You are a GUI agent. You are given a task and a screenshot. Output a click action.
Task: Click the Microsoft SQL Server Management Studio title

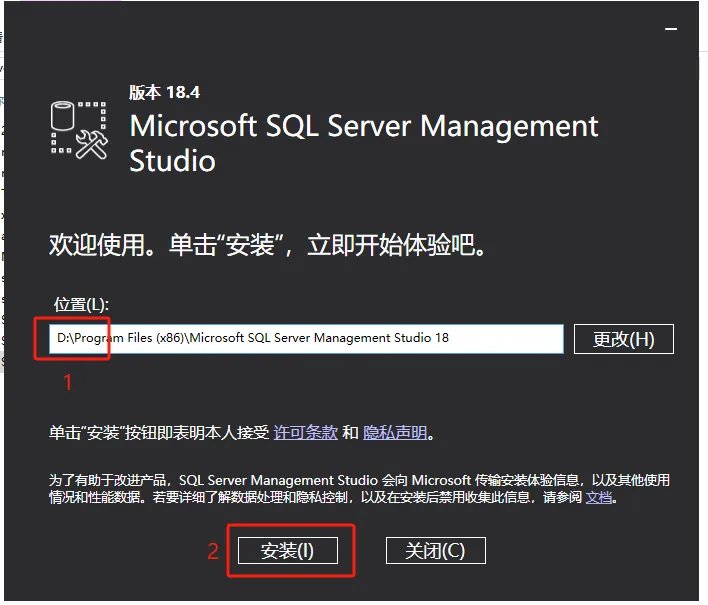(x=363, y=143)
